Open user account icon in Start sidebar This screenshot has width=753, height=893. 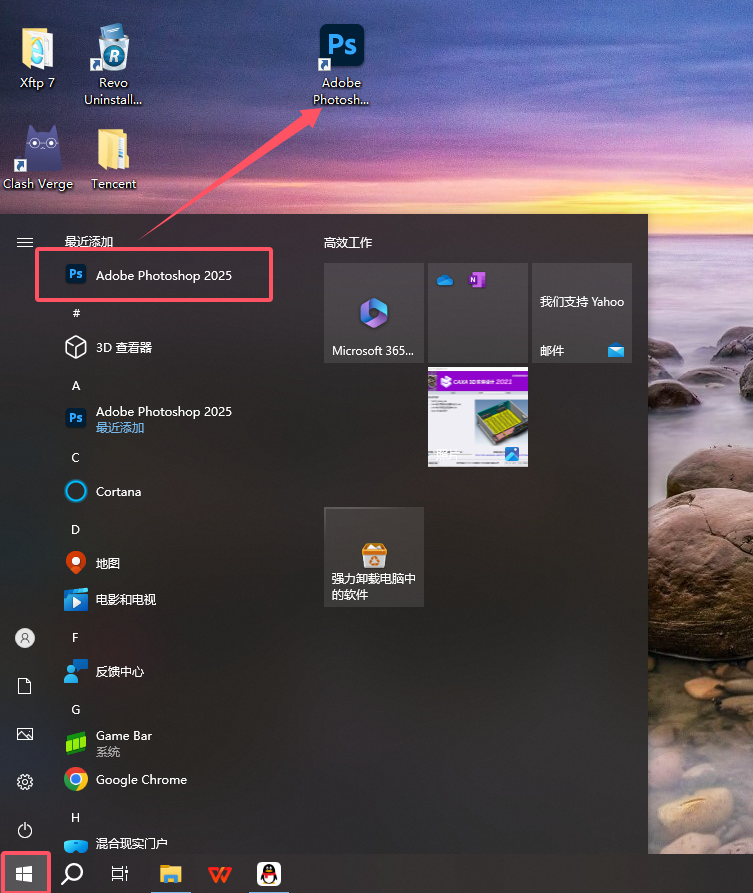[x=24, y=638]
